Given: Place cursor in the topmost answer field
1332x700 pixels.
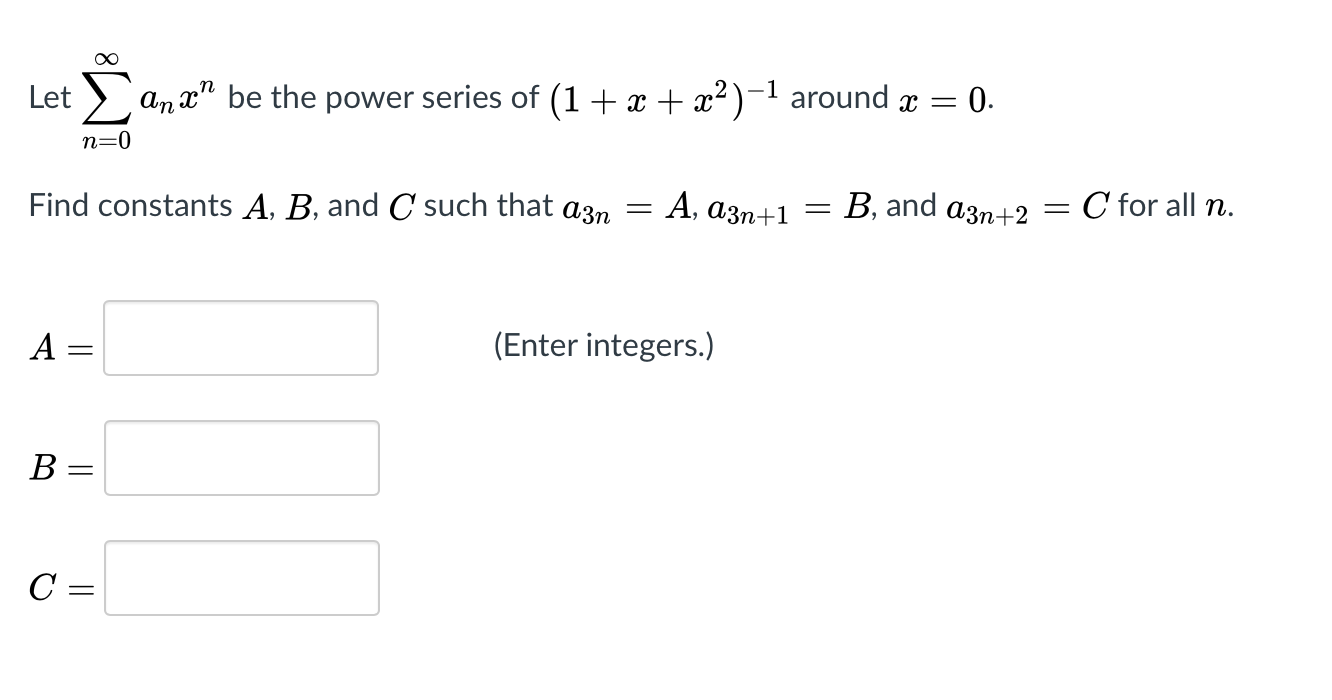Looking at the screenshot, I should pos(240,338).
